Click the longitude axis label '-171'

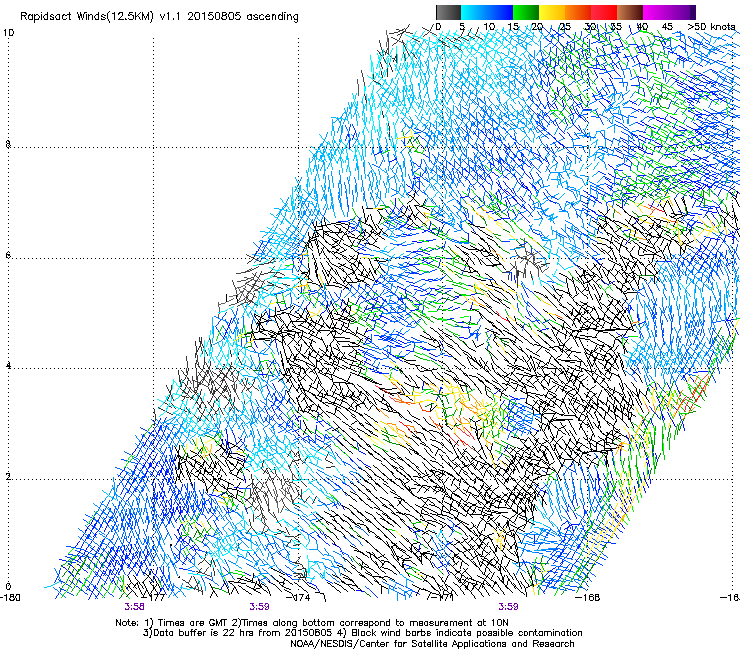443,598
